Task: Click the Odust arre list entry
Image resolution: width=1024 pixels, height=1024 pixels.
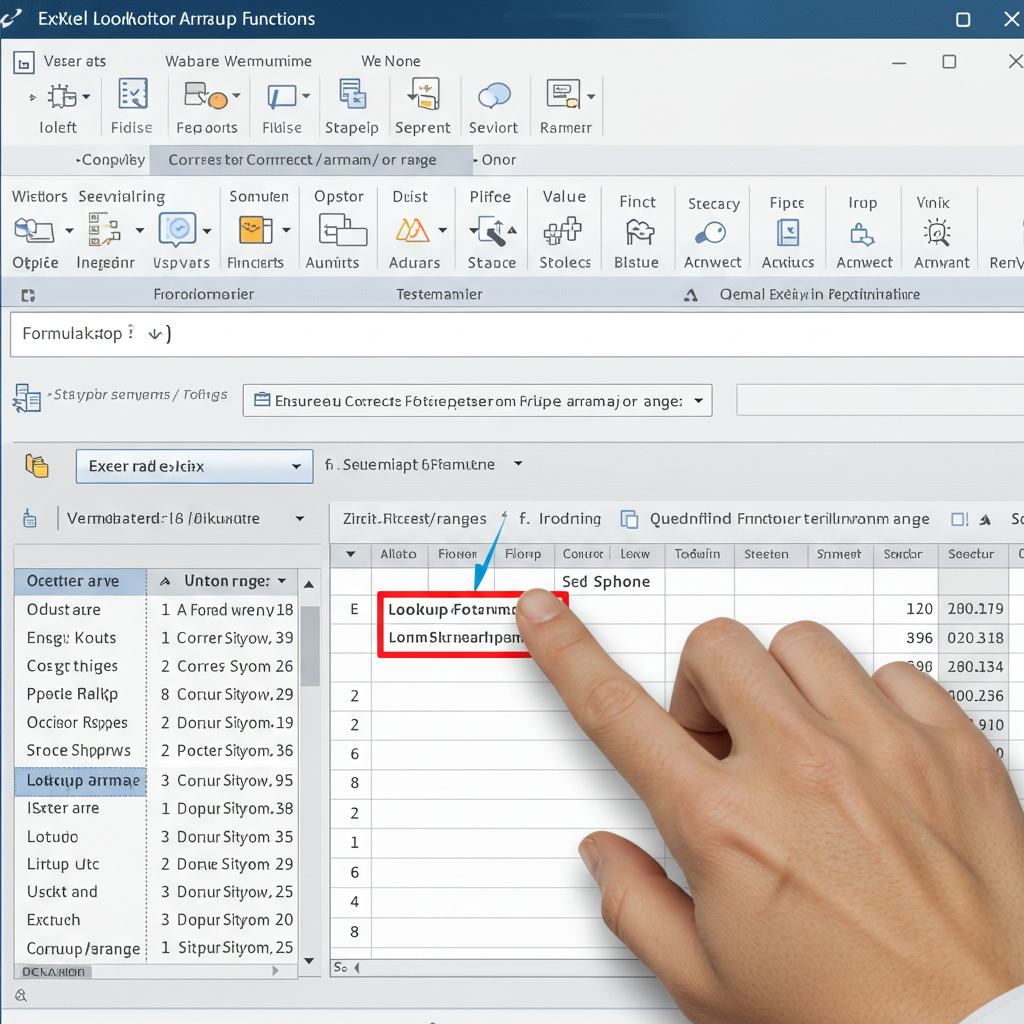Action: pyautogui.click(x=63, y=610)
